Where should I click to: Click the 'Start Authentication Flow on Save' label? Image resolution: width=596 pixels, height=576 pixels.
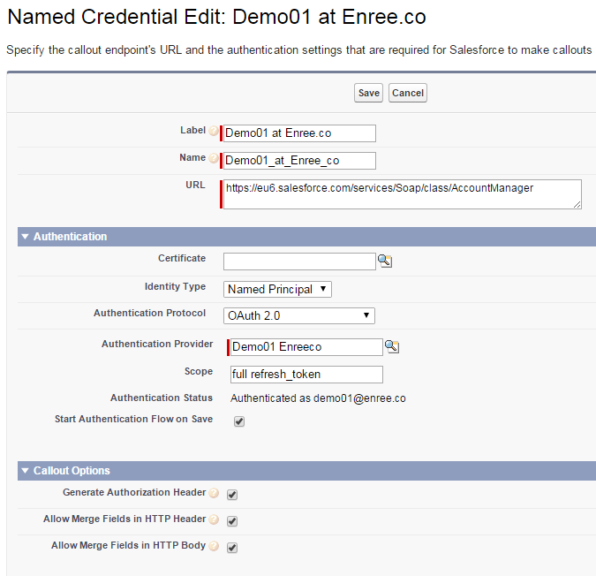coord(134,419)
